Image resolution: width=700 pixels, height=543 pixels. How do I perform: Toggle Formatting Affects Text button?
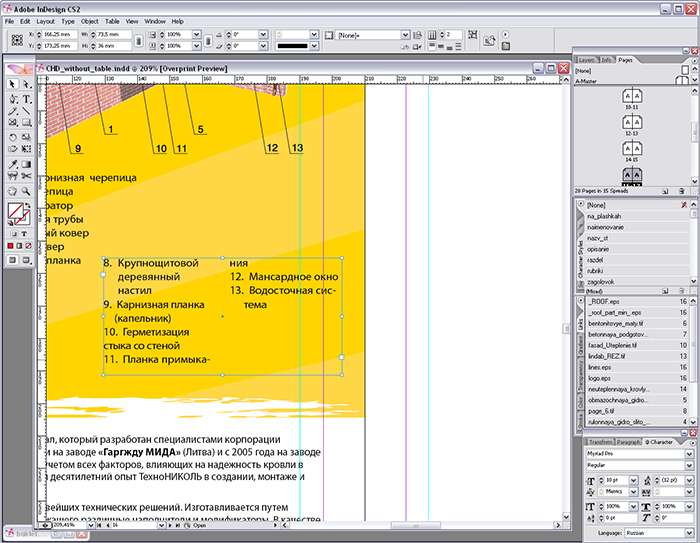click(24, 234)
